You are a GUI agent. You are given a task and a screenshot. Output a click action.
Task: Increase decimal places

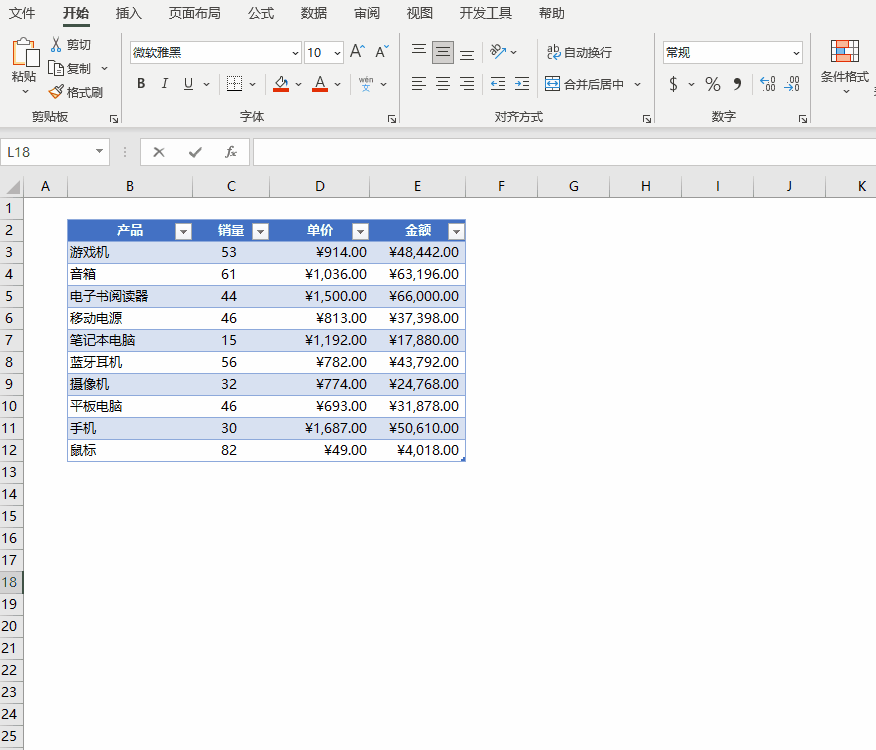tap(768, 84)
